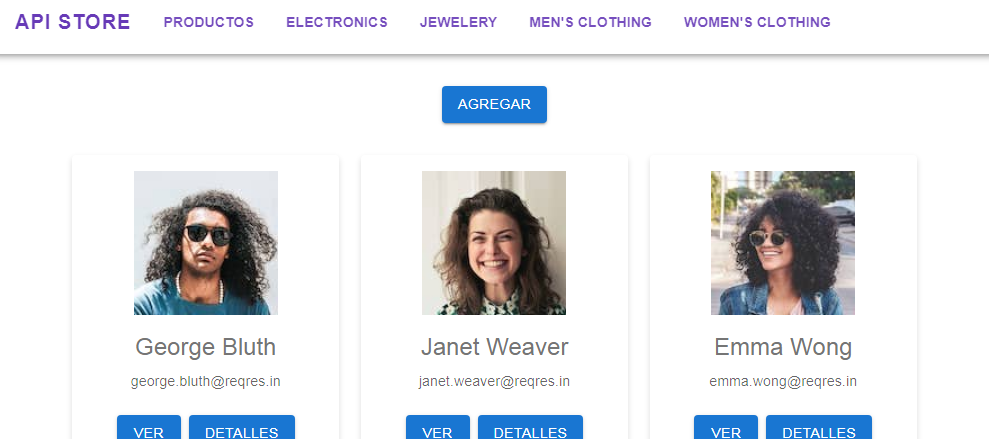This screenshot has width=989, height=439.
Task: Select the George Bluth name heading
Action: 206,347
